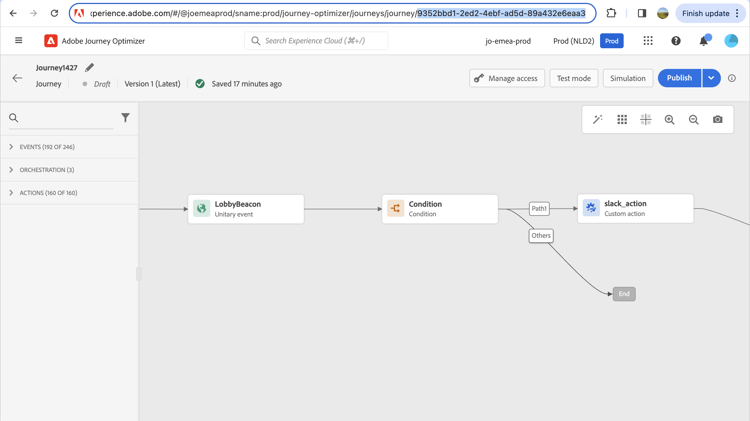Select the LobbyBeacon unitary event node
The height and width of the screenshot is (421, 750).
(246, 209)
